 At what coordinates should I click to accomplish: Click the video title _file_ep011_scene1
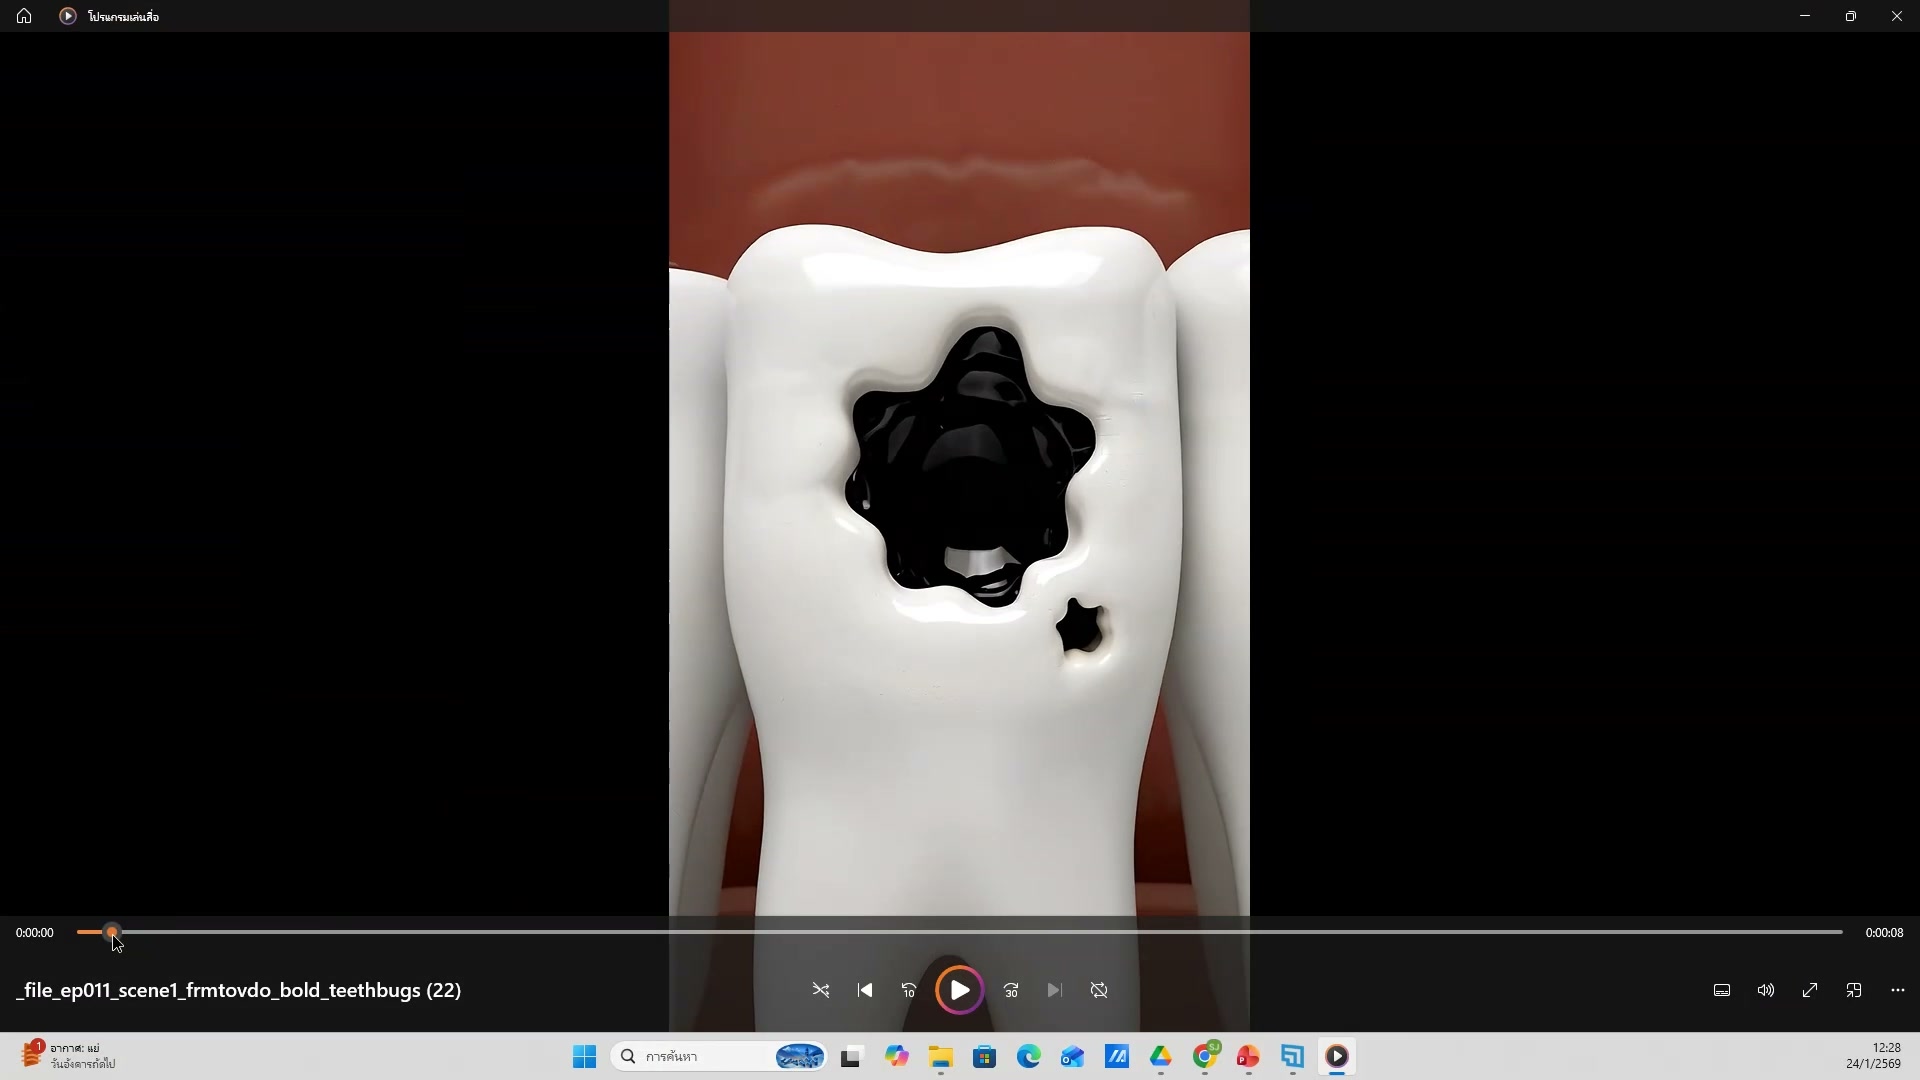point(238,990)
